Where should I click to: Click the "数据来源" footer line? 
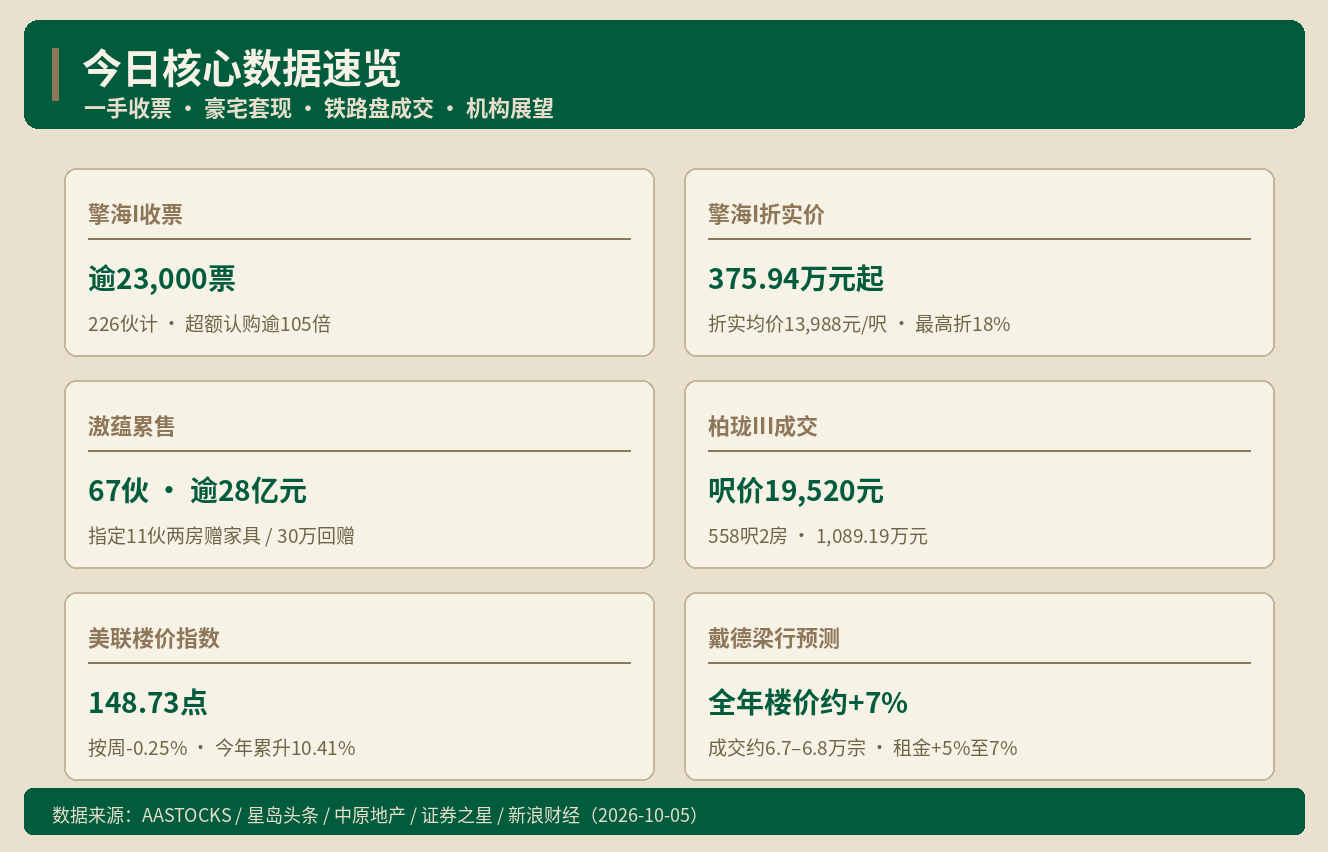[375, 815]
